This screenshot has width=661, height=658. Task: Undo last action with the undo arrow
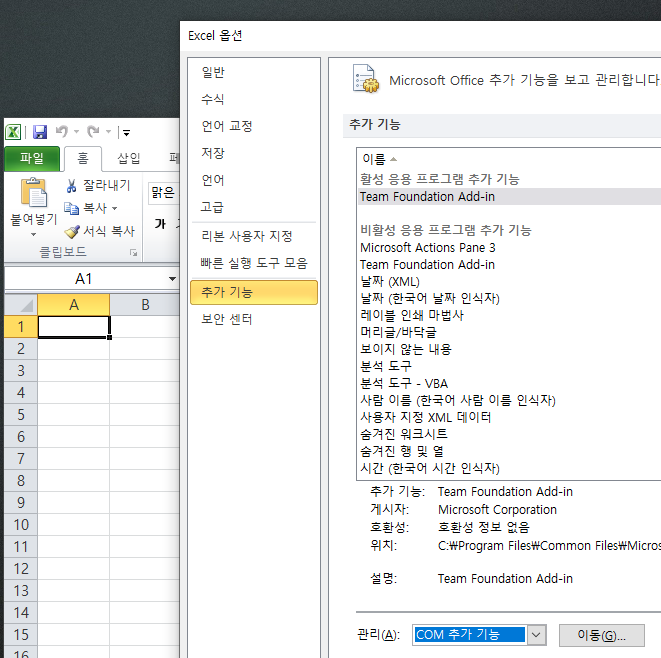[62, 132]
